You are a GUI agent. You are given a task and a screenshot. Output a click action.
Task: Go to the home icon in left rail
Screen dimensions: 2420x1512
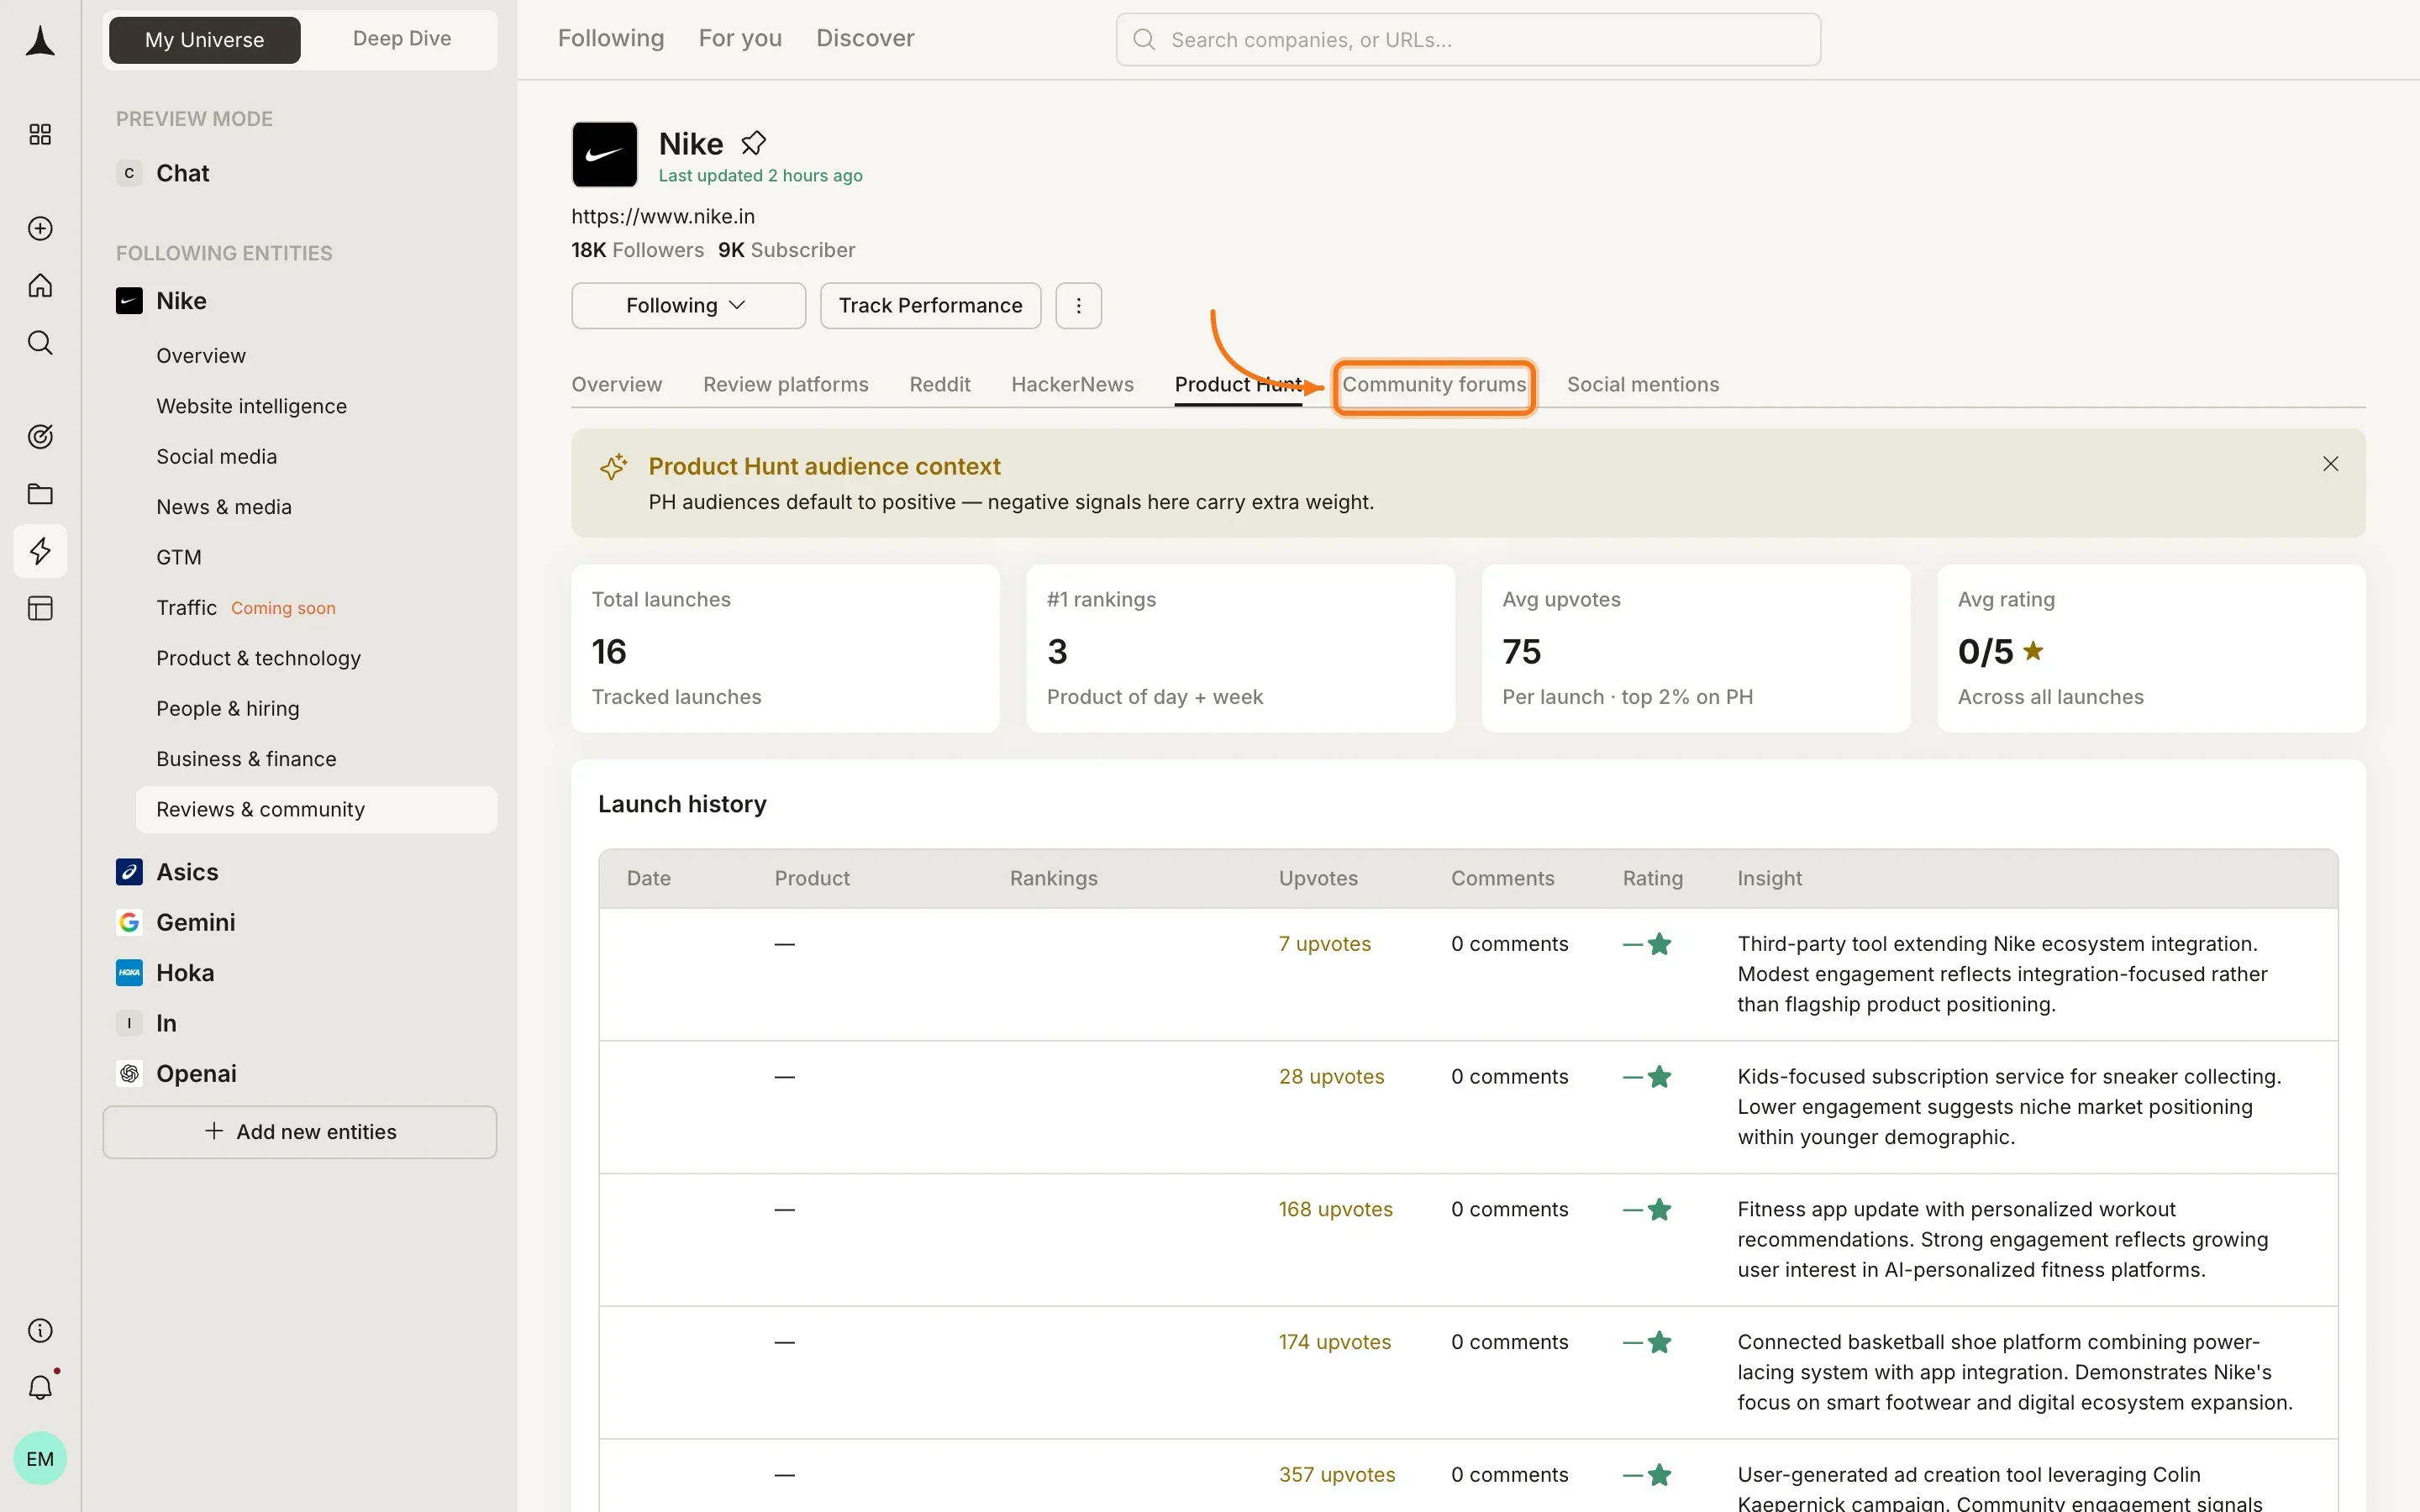click(40, 286)
